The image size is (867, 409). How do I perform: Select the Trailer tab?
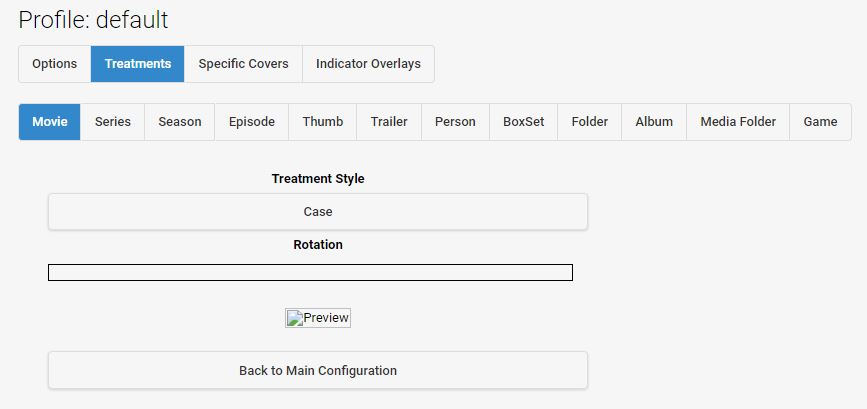(x=389, y=122)
